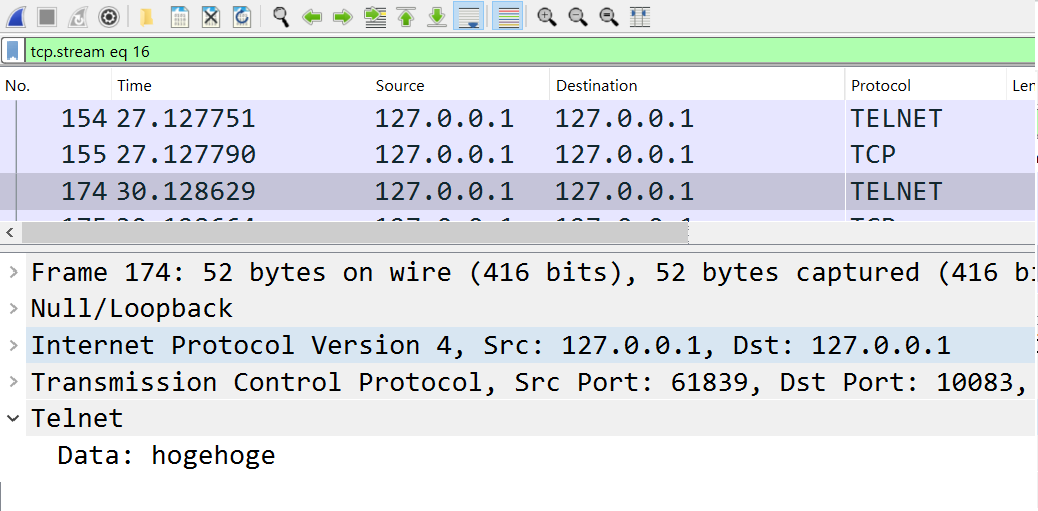Select packet number 154 TELNET row
This screenshot has height=511, width=1038.
[519, 118]
